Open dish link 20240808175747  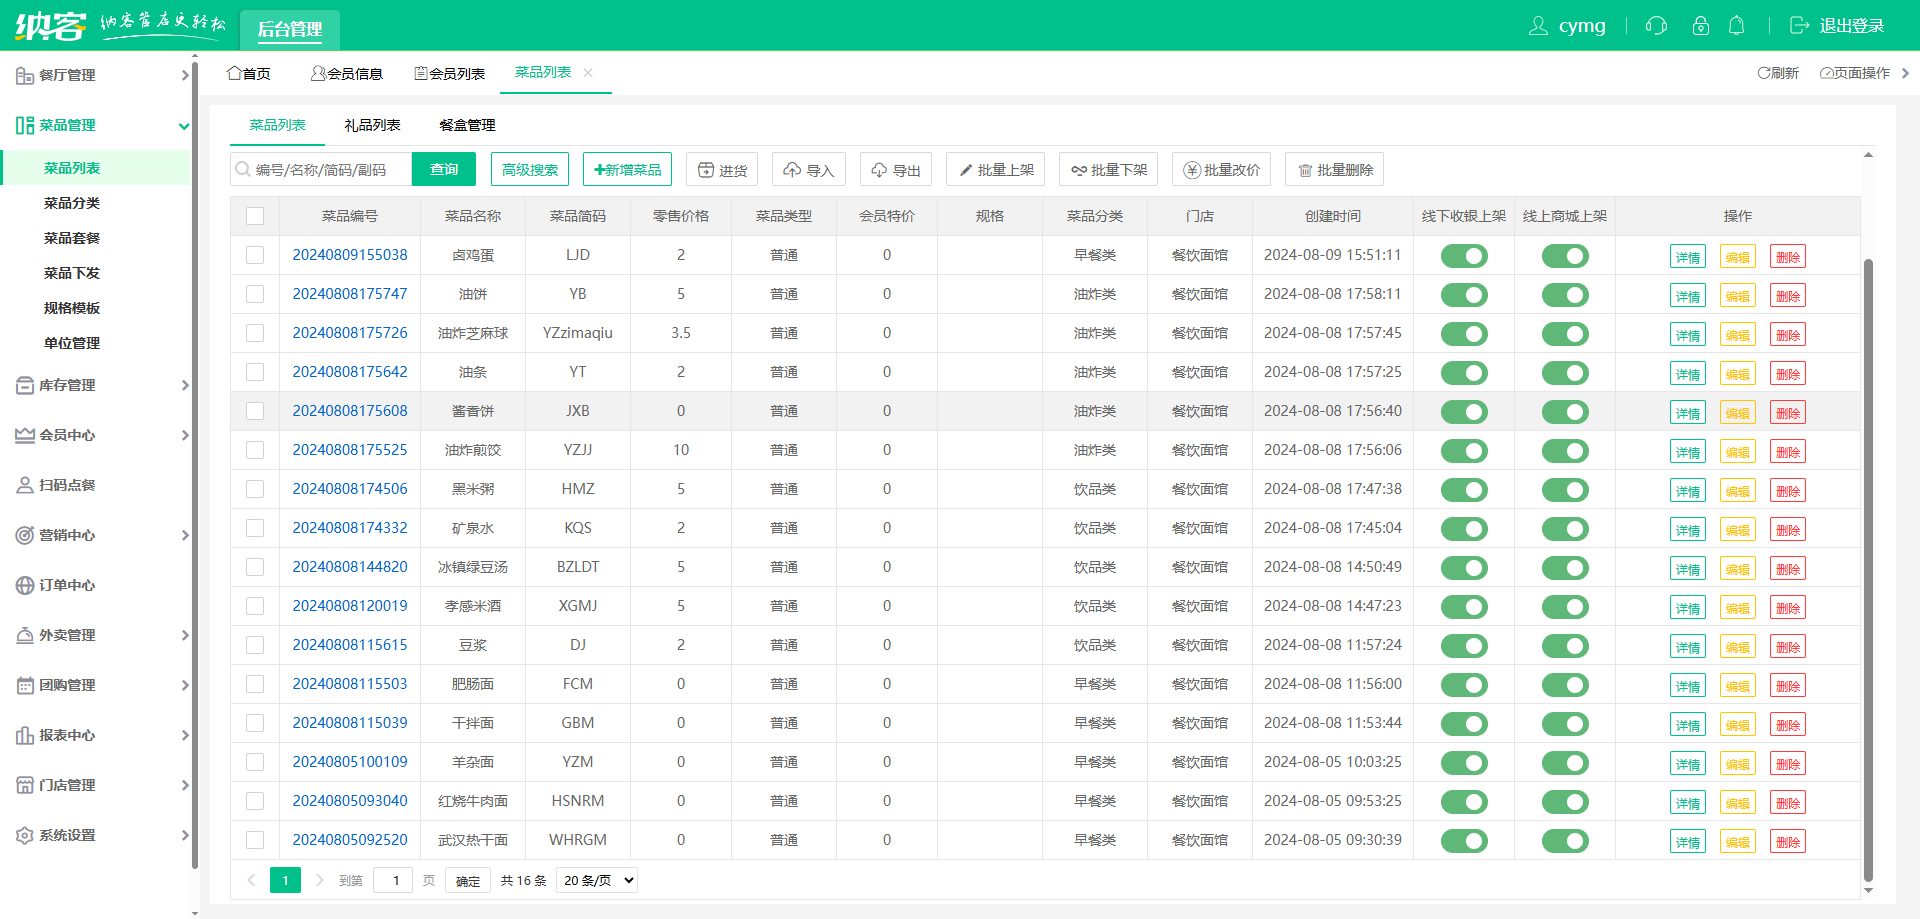(350, 294)
